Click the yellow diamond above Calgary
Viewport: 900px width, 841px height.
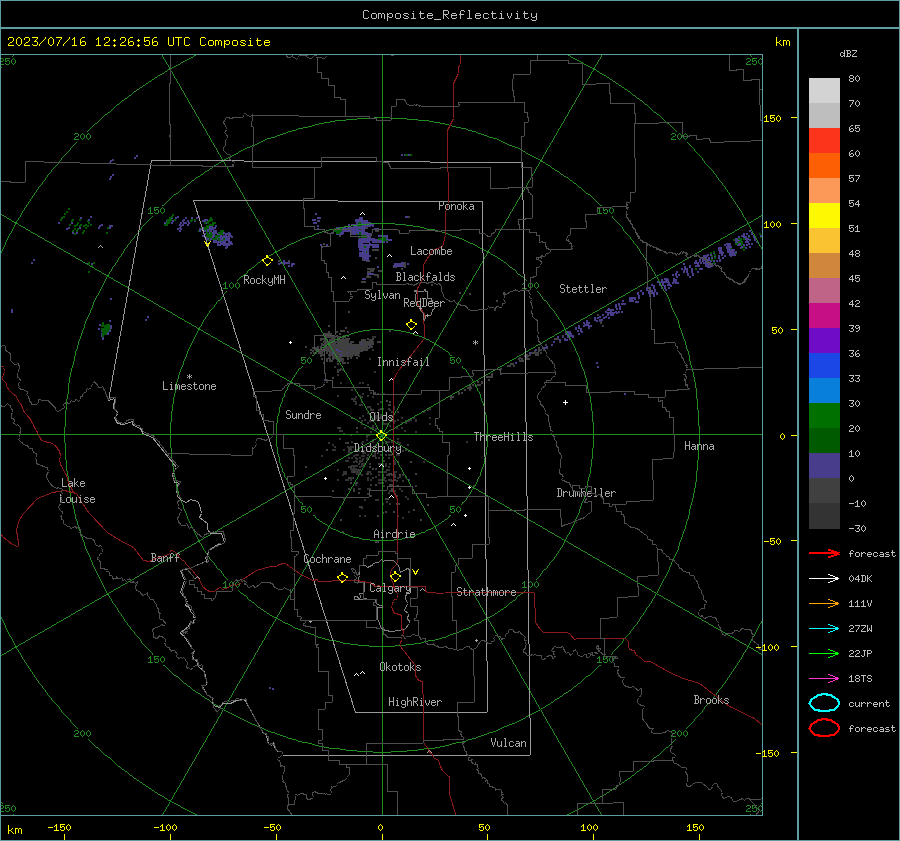[395, 576]
